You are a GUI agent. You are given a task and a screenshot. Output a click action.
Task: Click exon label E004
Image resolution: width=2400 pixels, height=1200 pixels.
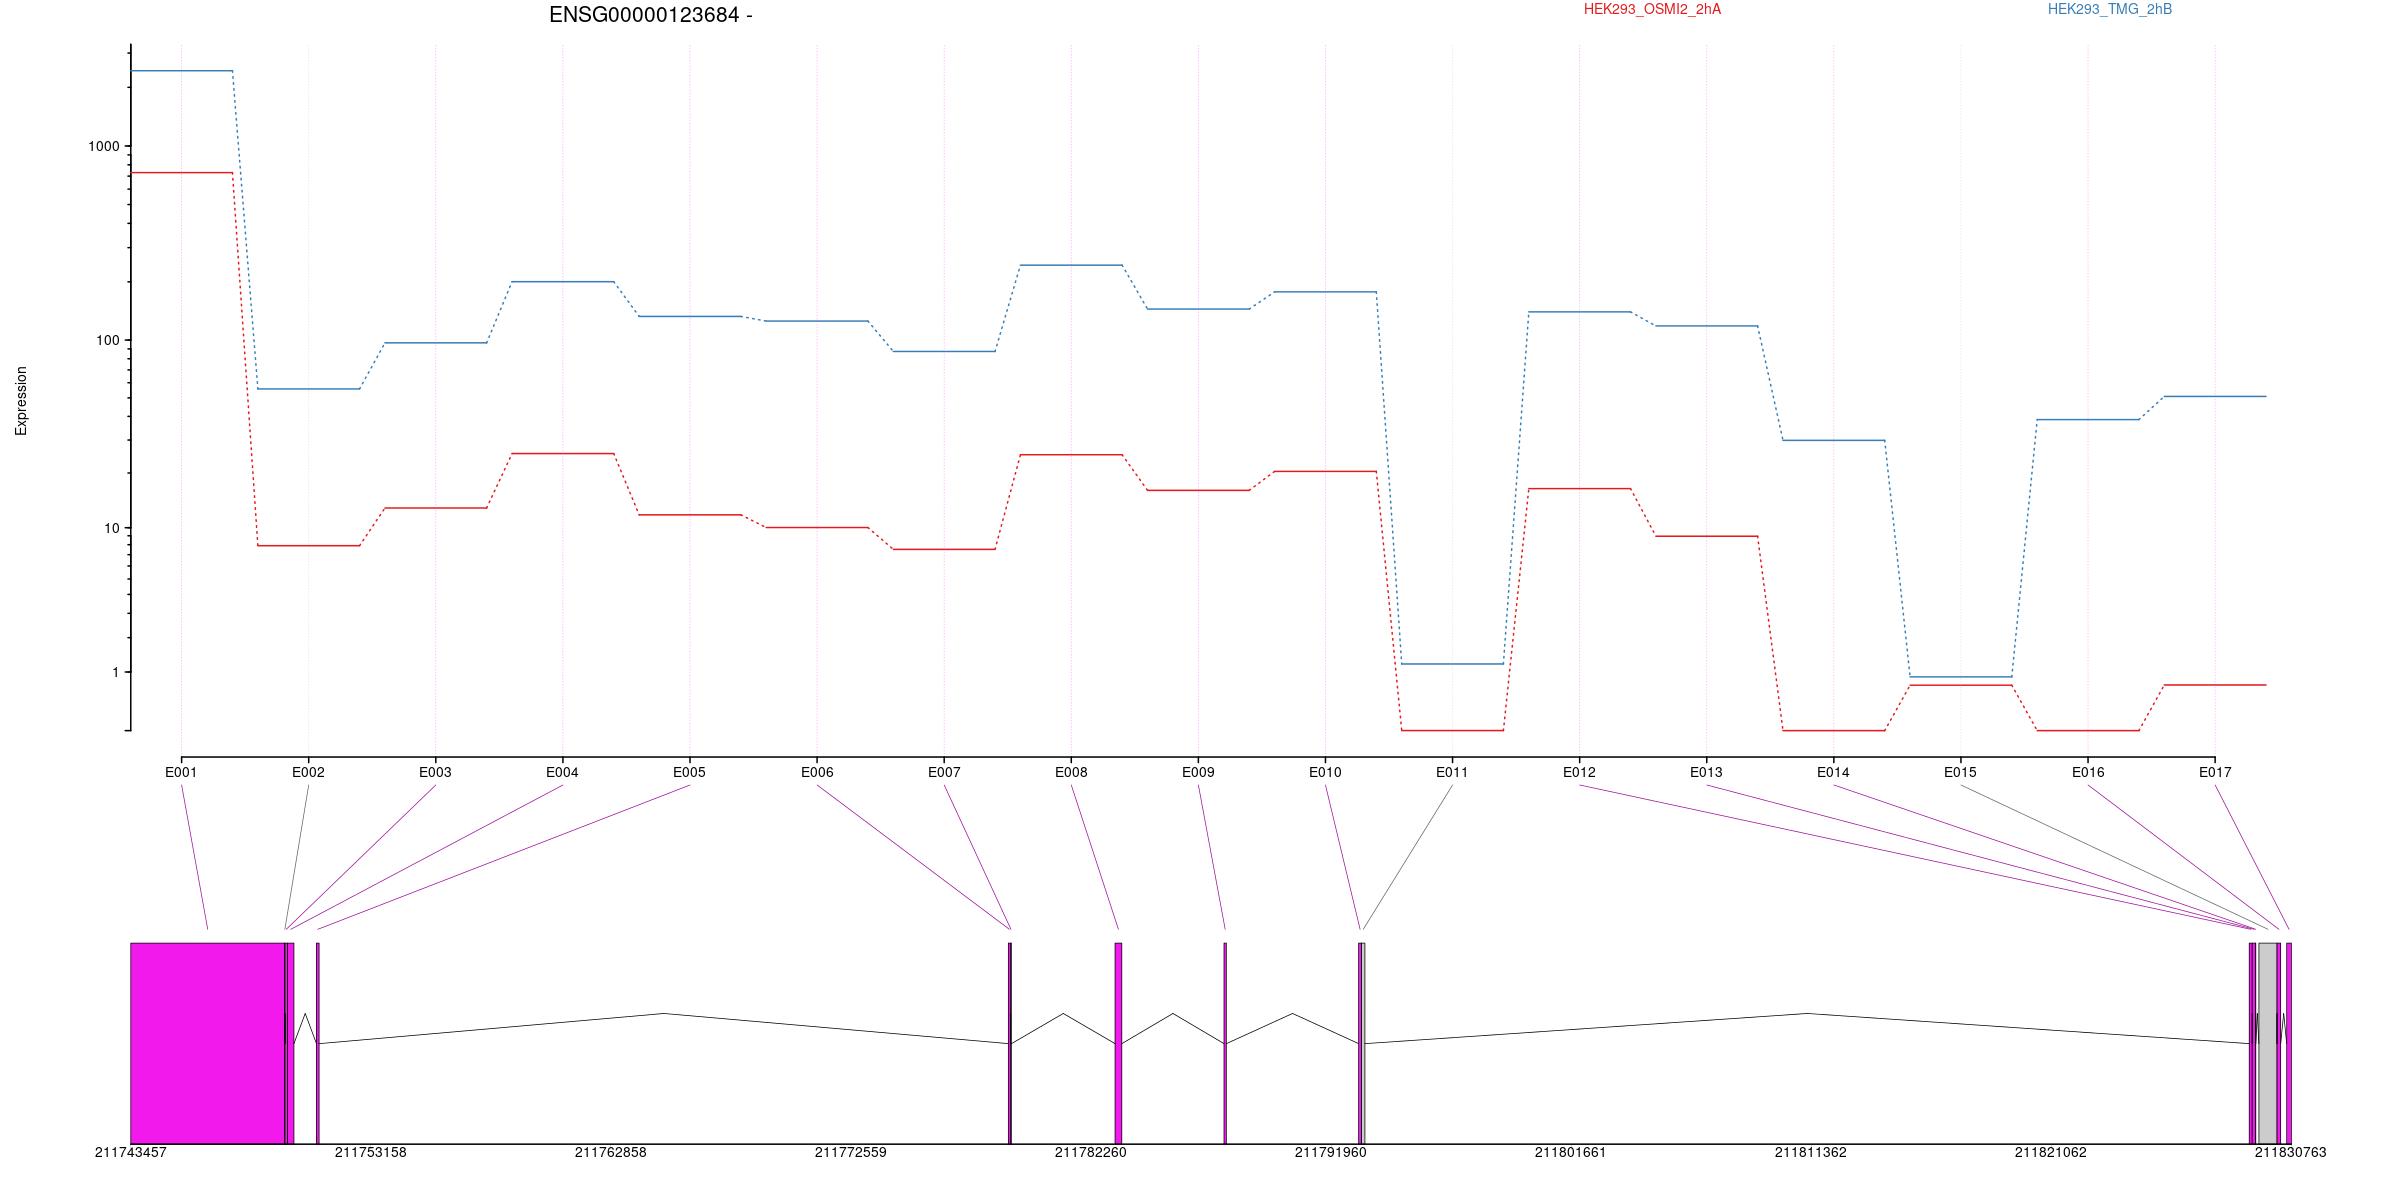pos(562,772)
